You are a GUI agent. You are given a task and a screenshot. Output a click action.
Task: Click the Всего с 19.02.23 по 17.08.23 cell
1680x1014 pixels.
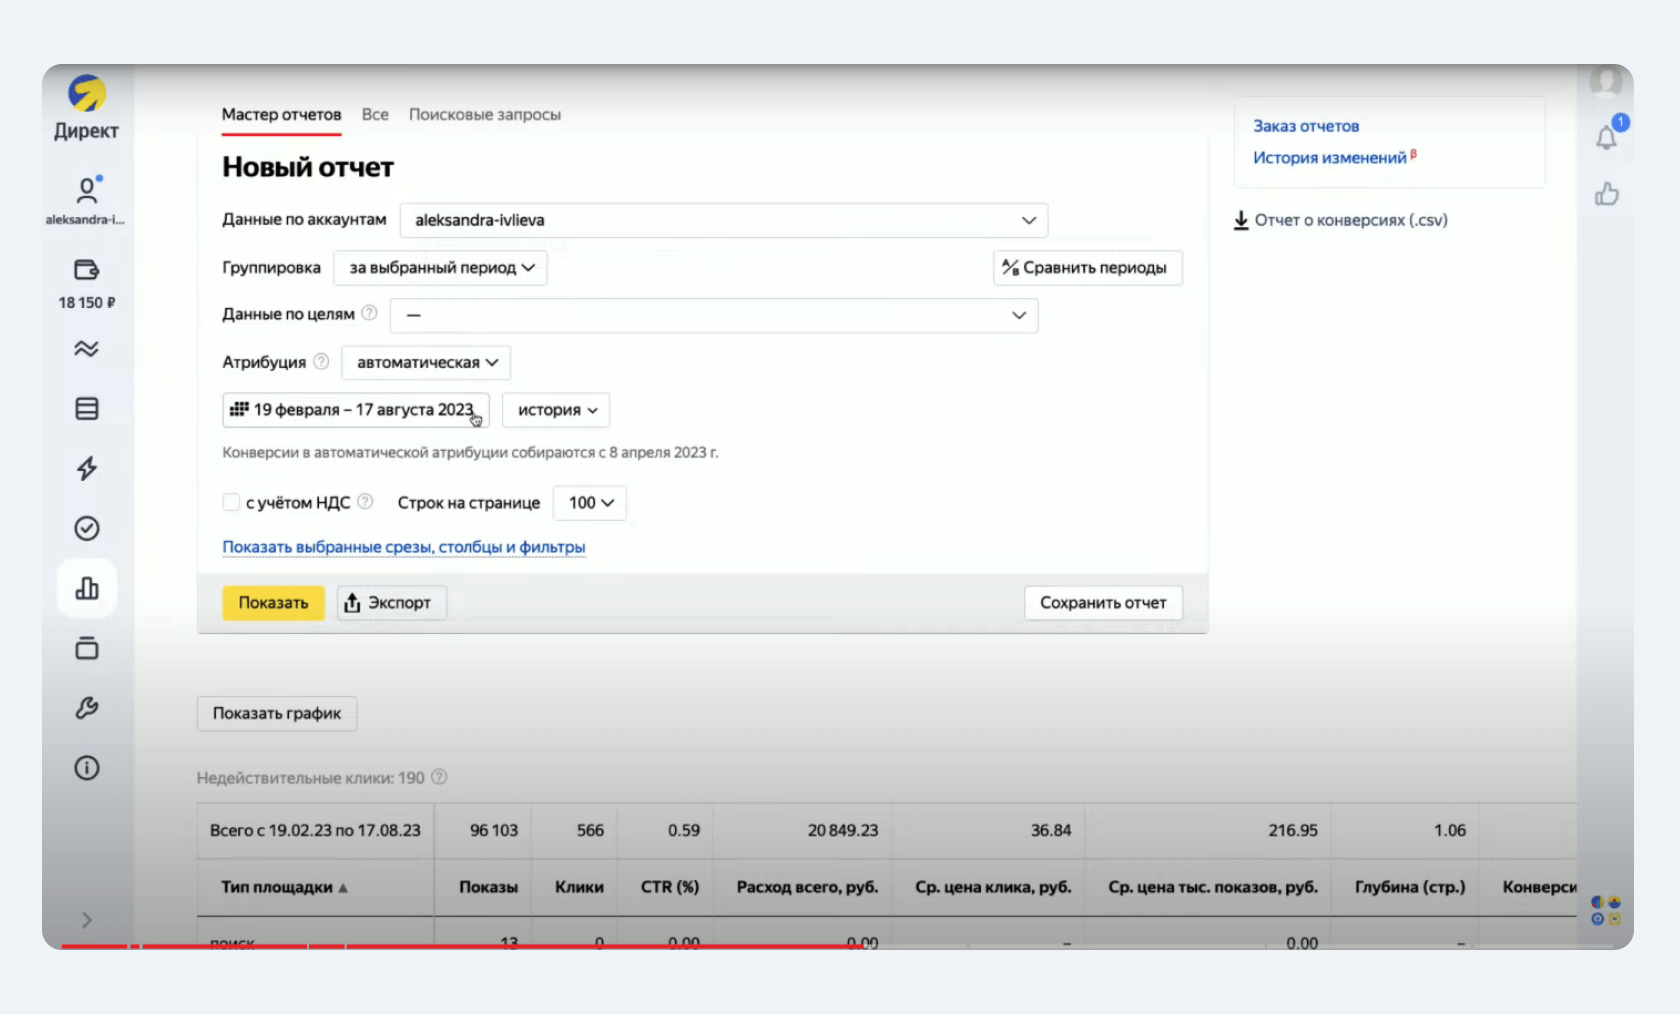(x=315, y=830)
